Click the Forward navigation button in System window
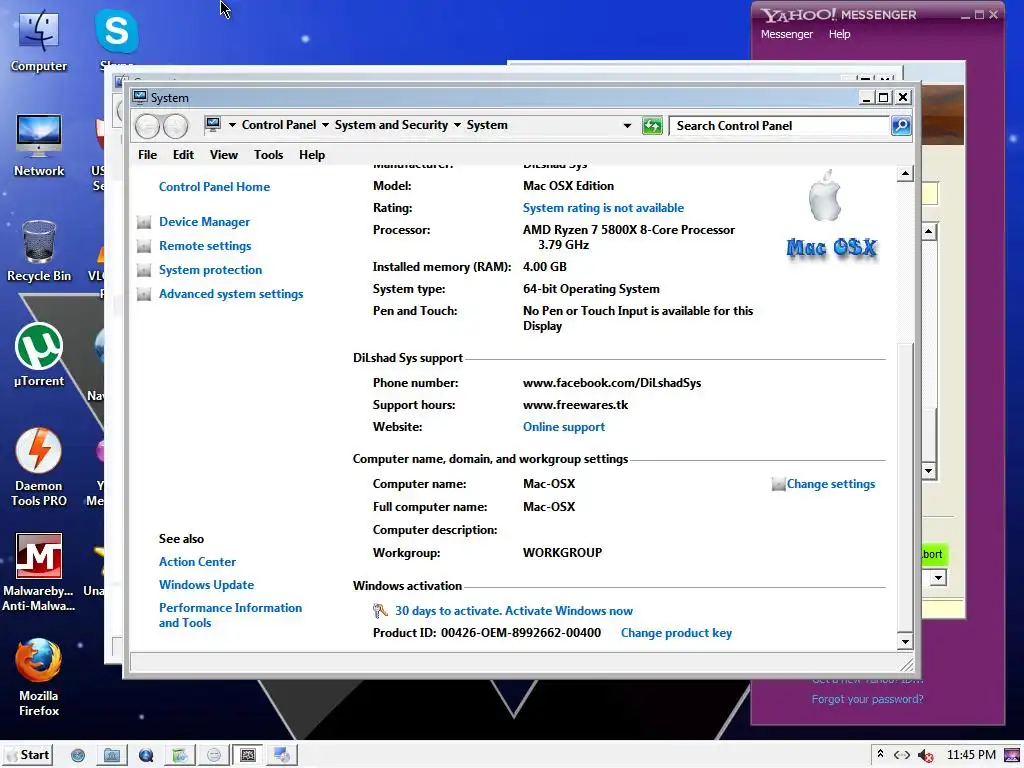1024x768 pixels. tap(176, 125)
